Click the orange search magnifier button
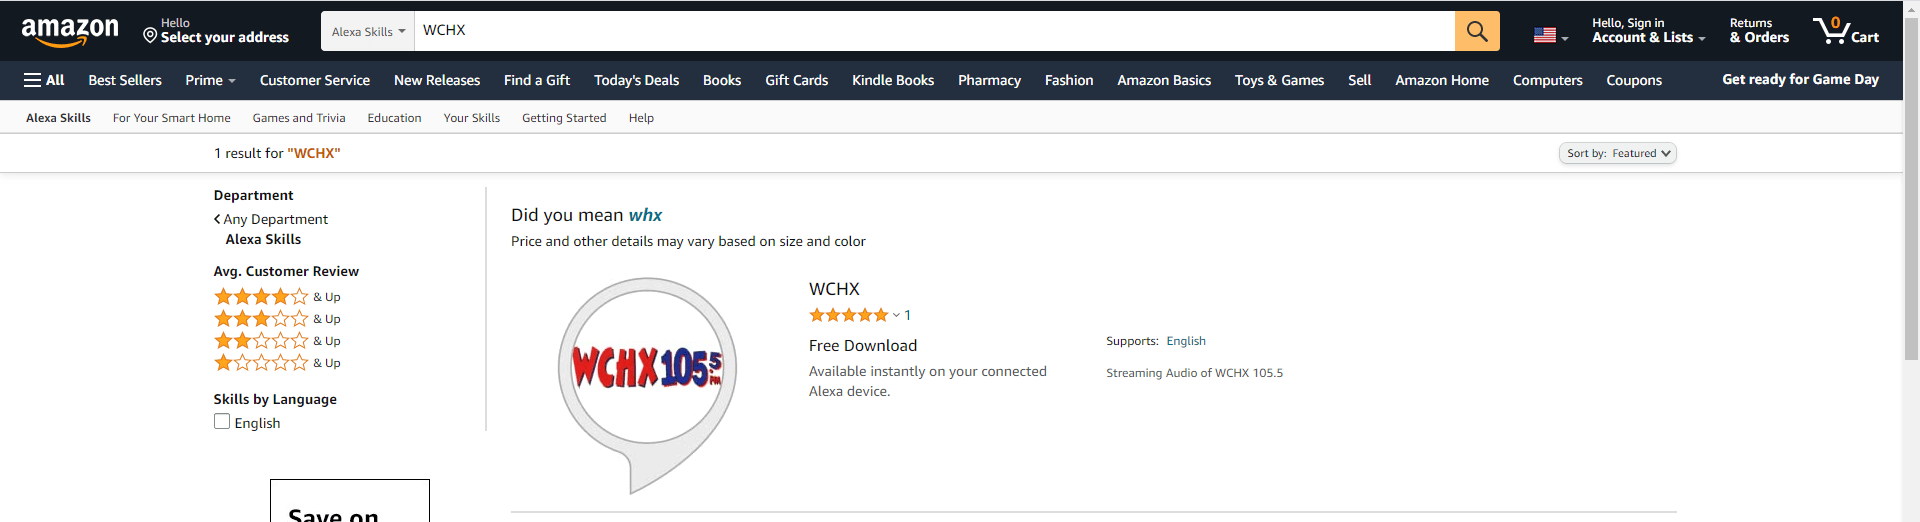The width and height of the screenshot is (1920, 522). [x=1477, y=31]
